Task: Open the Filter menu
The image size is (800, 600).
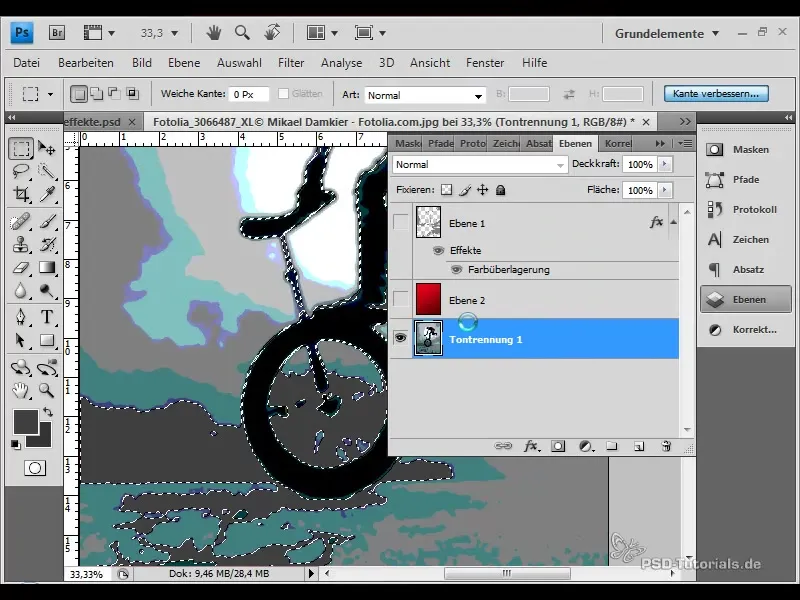Action: [291, 63]
